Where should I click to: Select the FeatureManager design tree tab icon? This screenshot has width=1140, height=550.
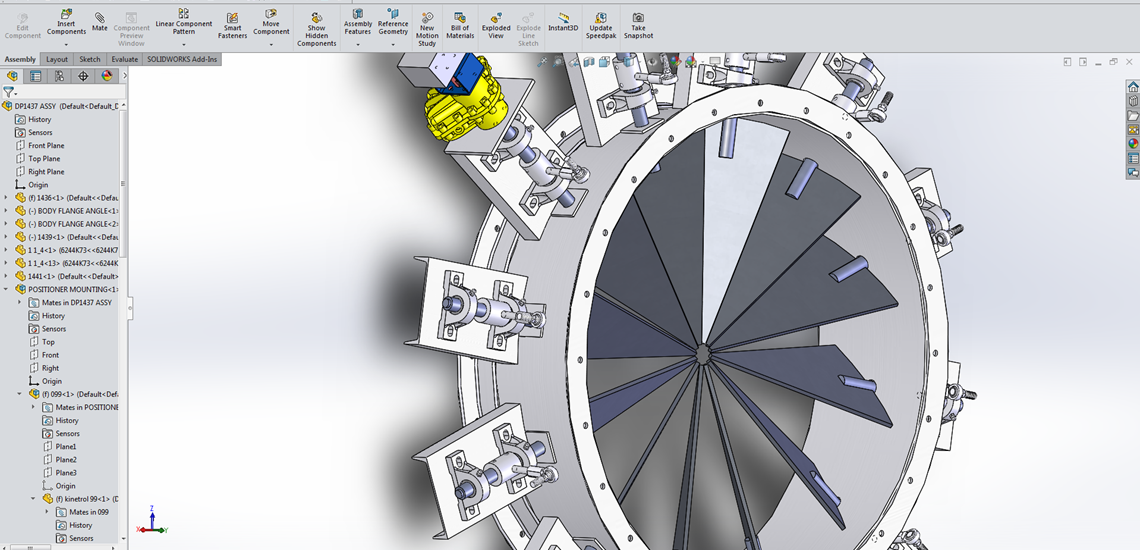[x=12, y=76]
